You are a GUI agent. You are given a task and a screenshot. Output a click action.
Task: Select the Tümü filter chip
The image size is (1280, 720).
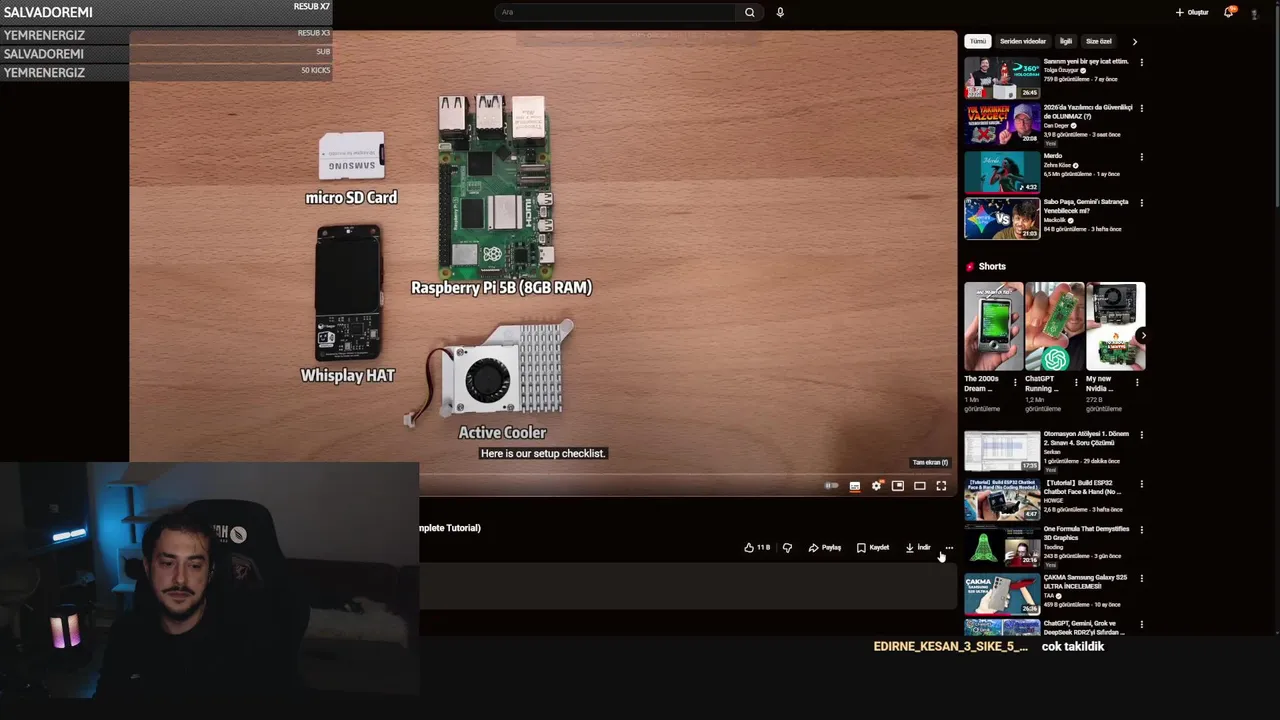point(977,42)
